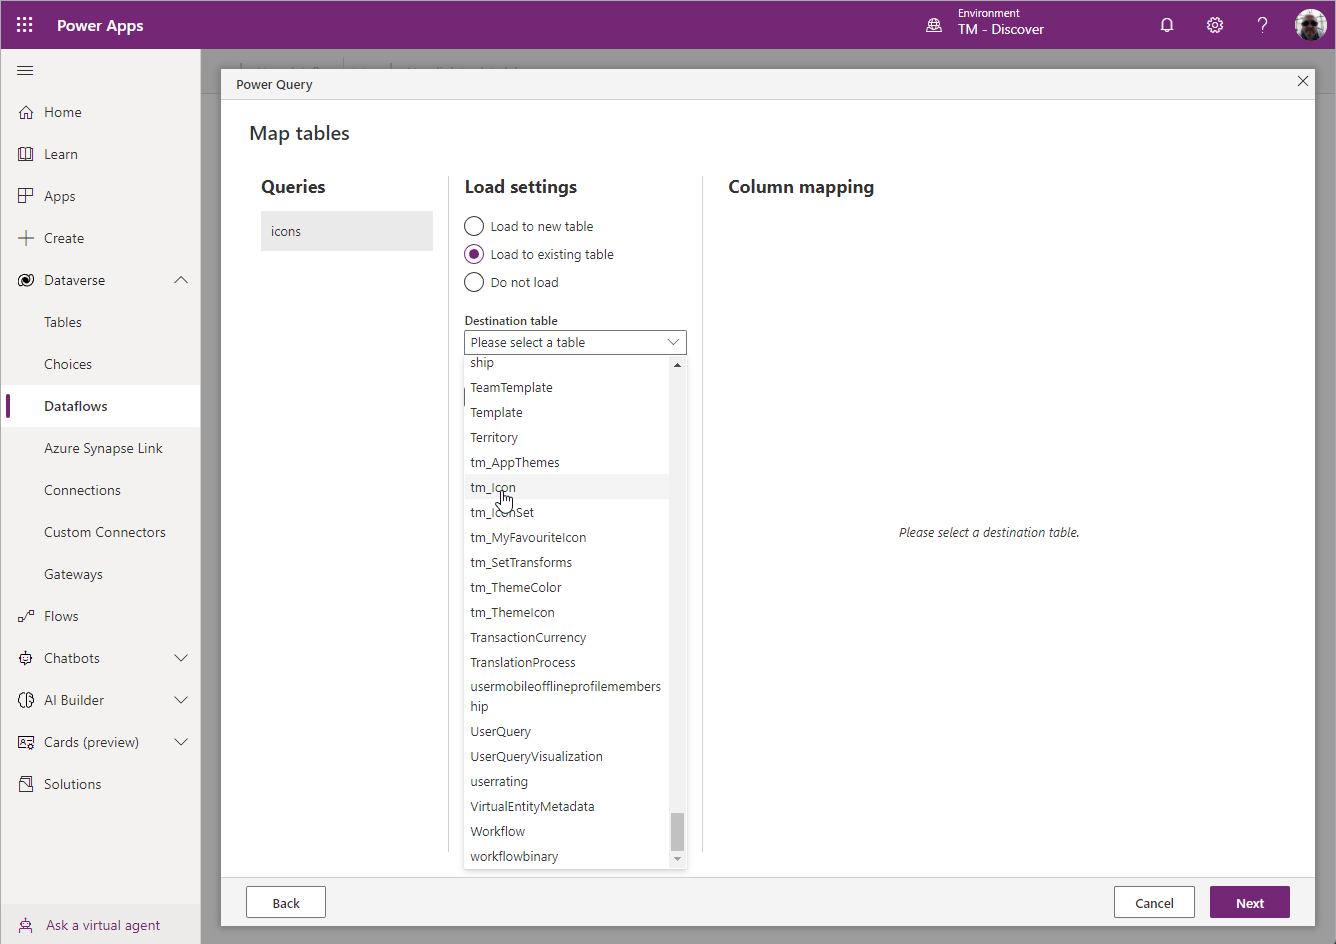
Task: Choose Template from the table list
Action: [567, 412]
